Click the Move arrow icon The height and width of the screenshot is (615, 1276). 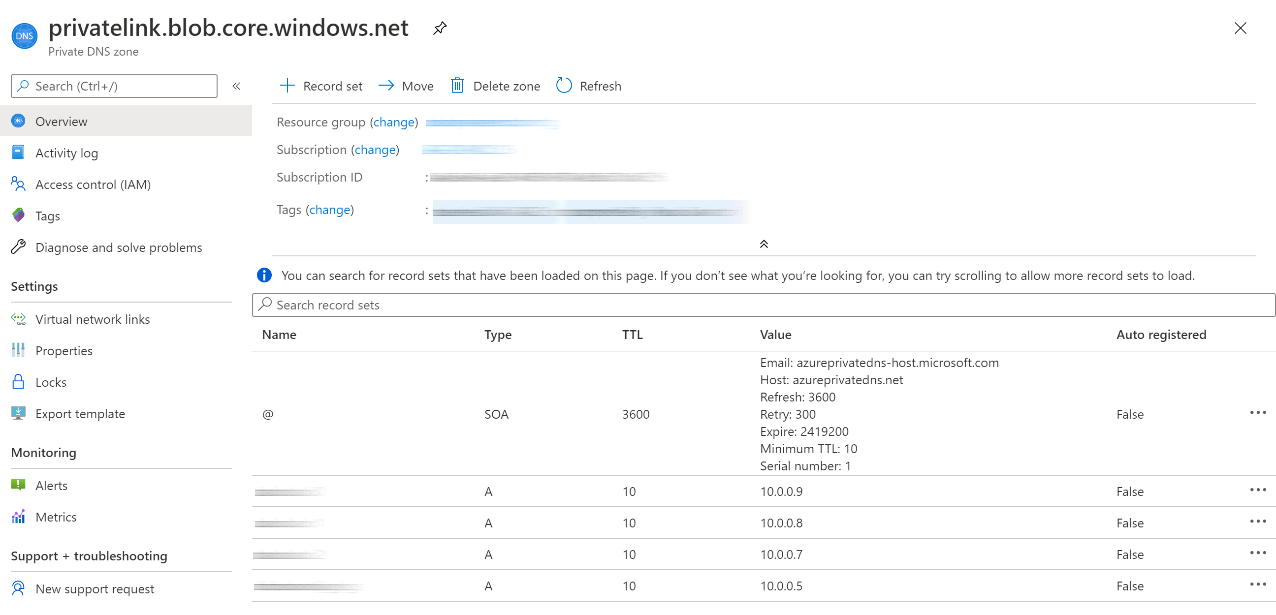click(x=386, y=86)
